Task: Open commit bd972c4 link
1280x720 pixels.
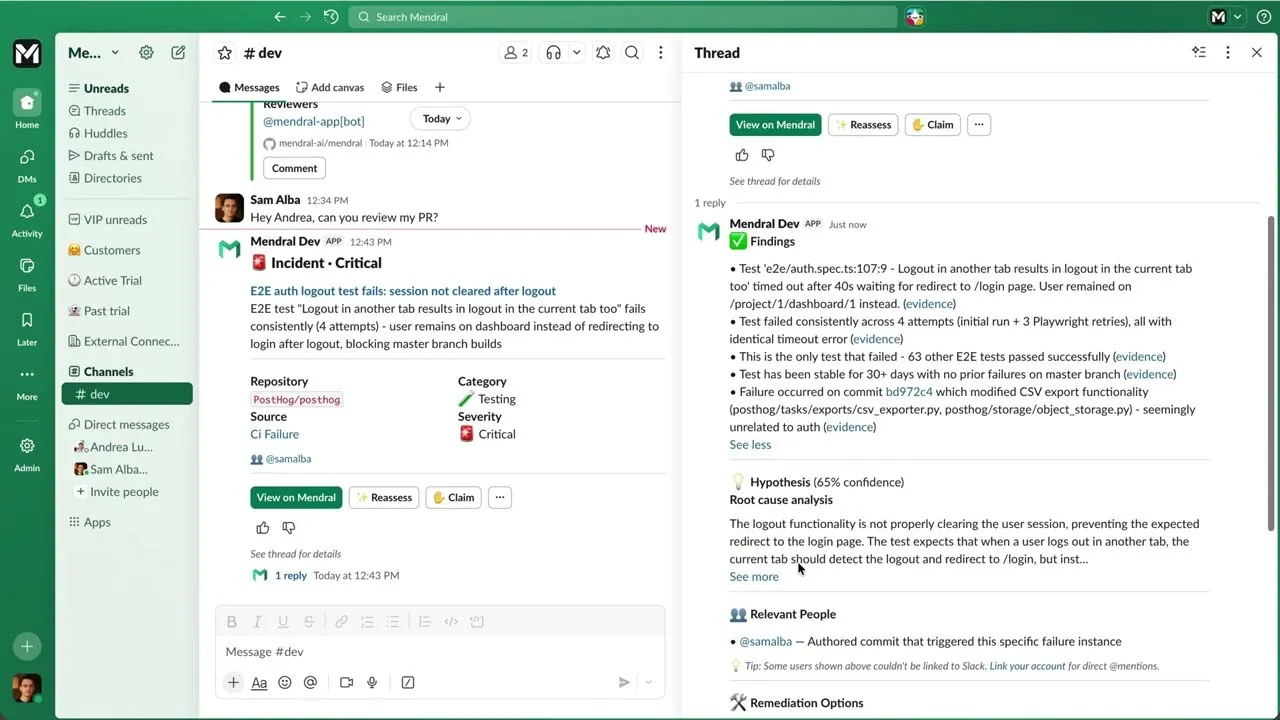Action: (x=909, y=392)
